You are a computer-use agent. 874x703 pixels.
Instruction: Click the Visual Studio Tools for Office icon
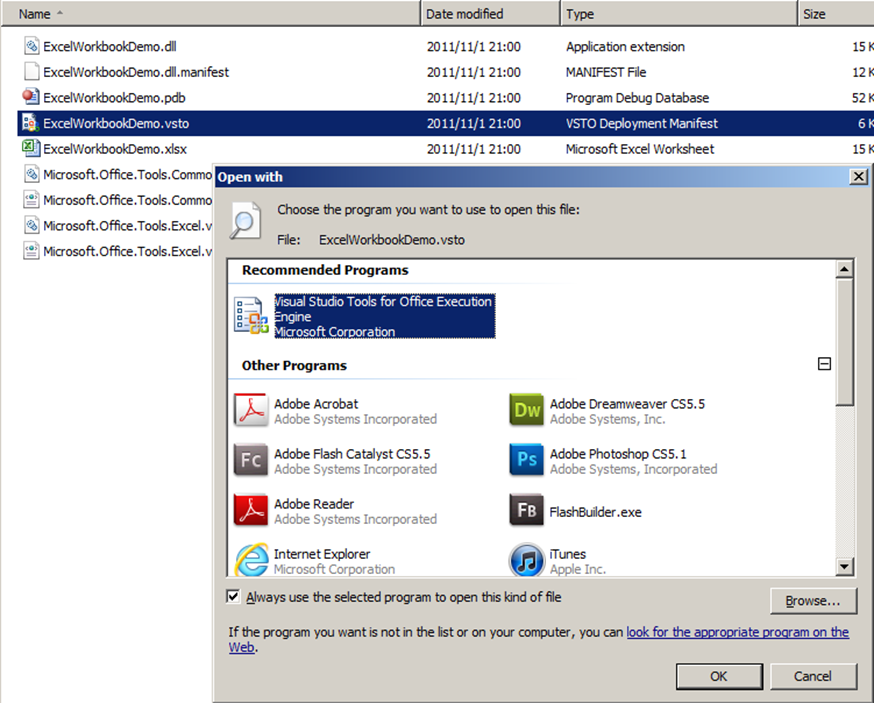(251, 316)
